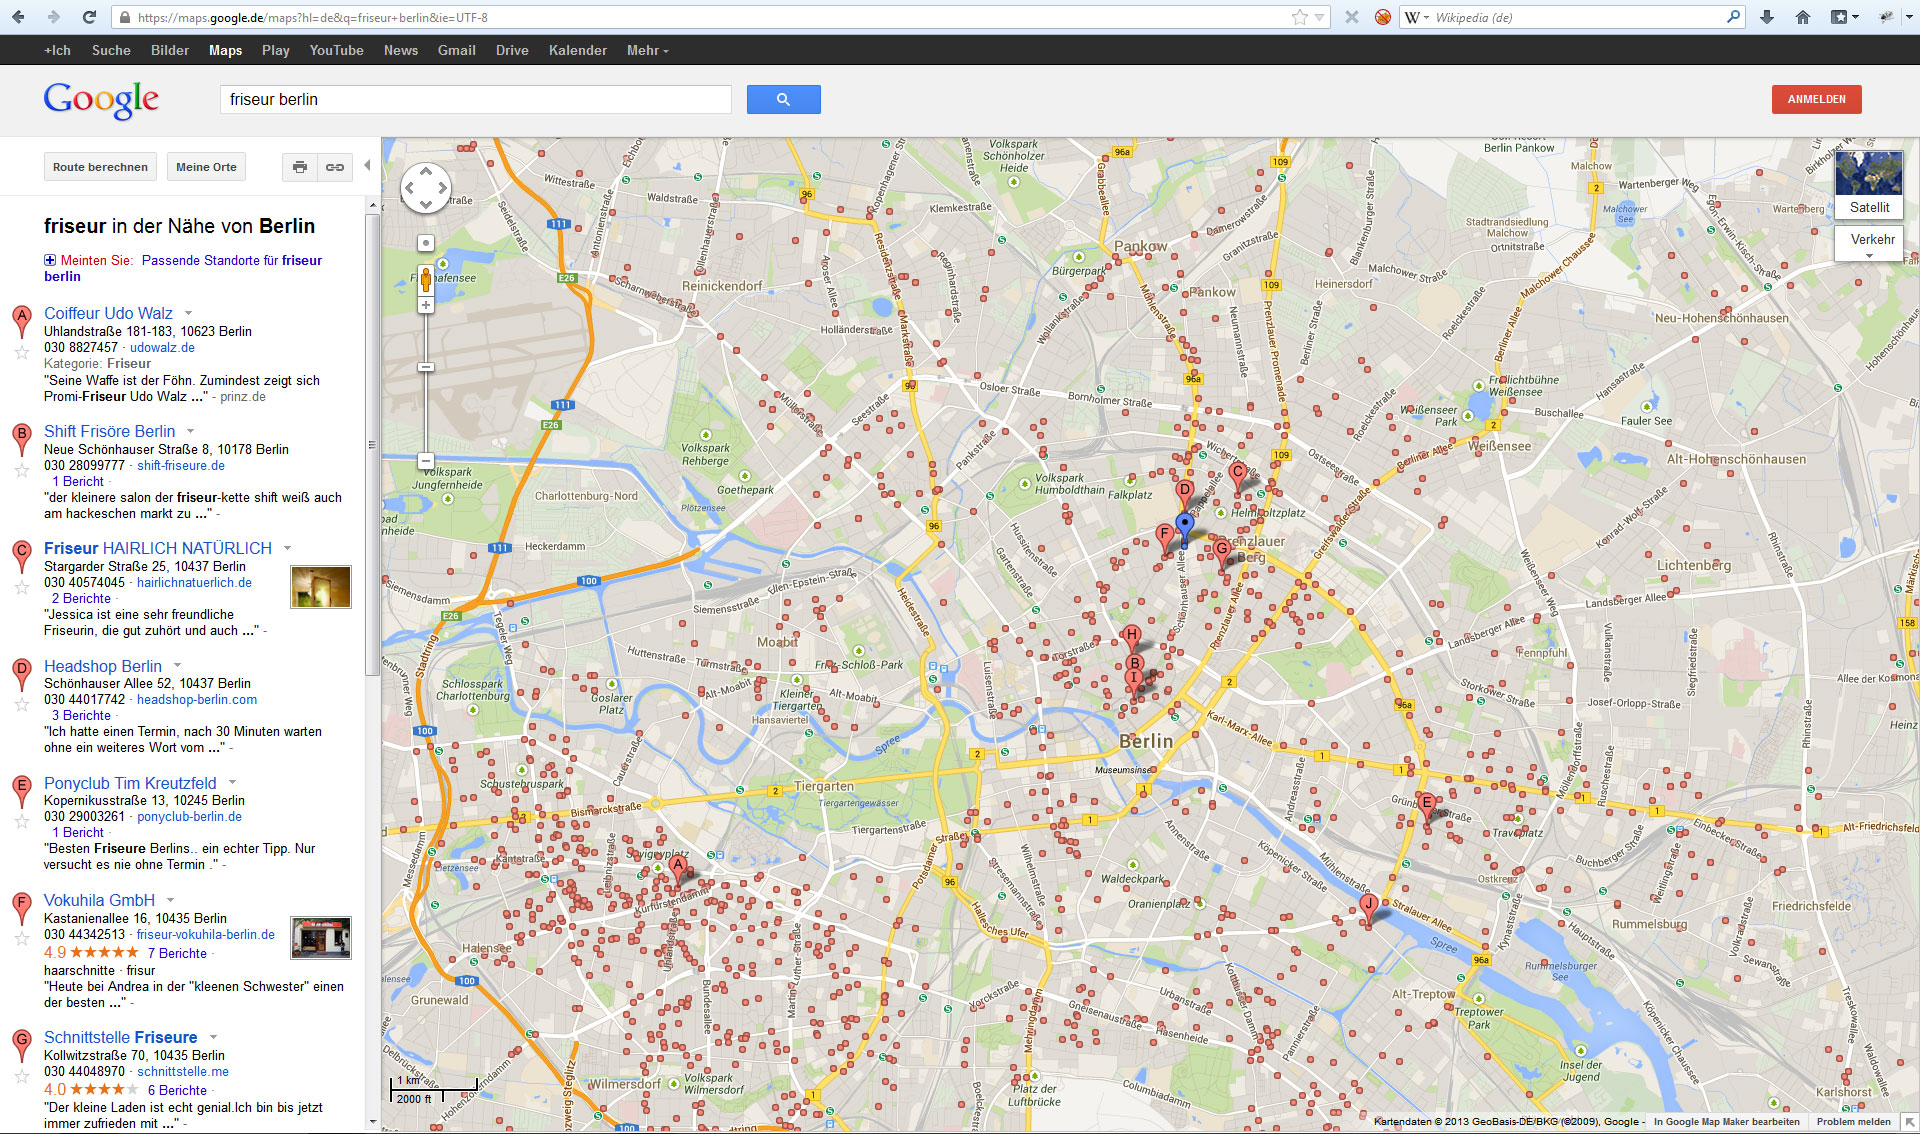Open Gmail in the Google bar
The width and height of the screenshot is (1920, 1134).
(456, 50)
